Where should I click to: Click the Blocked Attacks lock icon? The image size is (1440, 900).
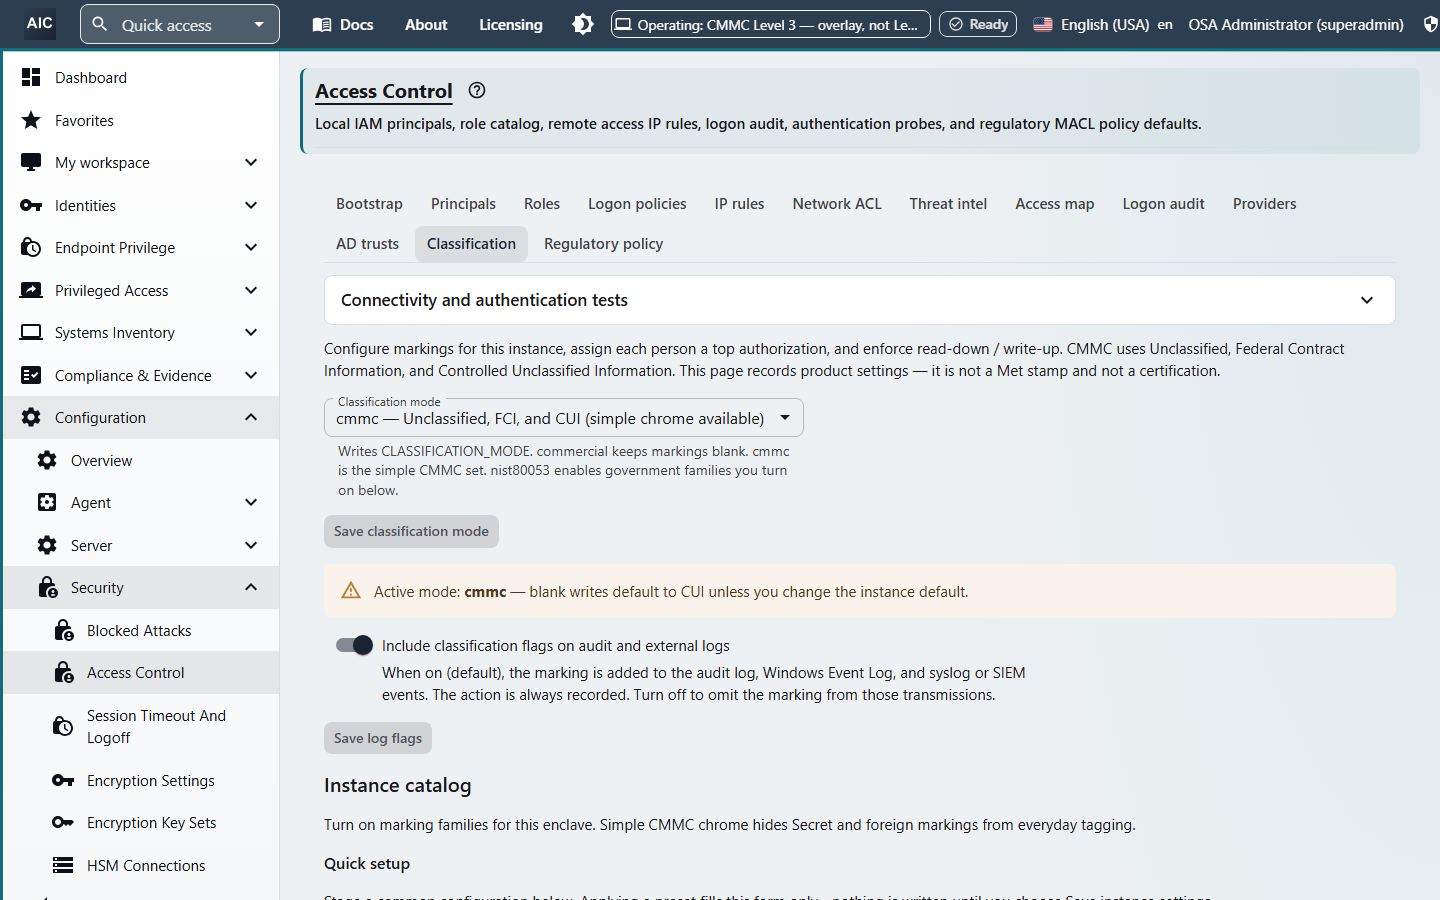(x=63, y=630)
